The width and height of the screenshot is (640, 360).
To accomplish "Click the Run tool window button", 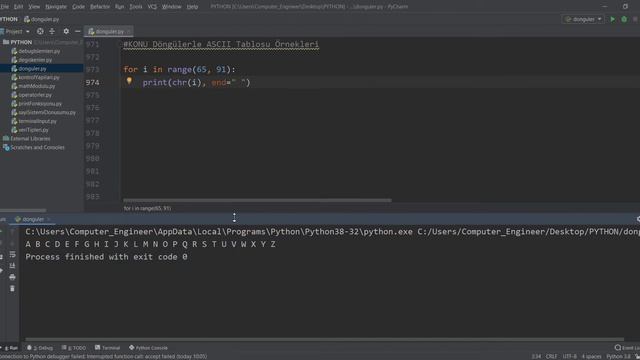I will point(10,348).
